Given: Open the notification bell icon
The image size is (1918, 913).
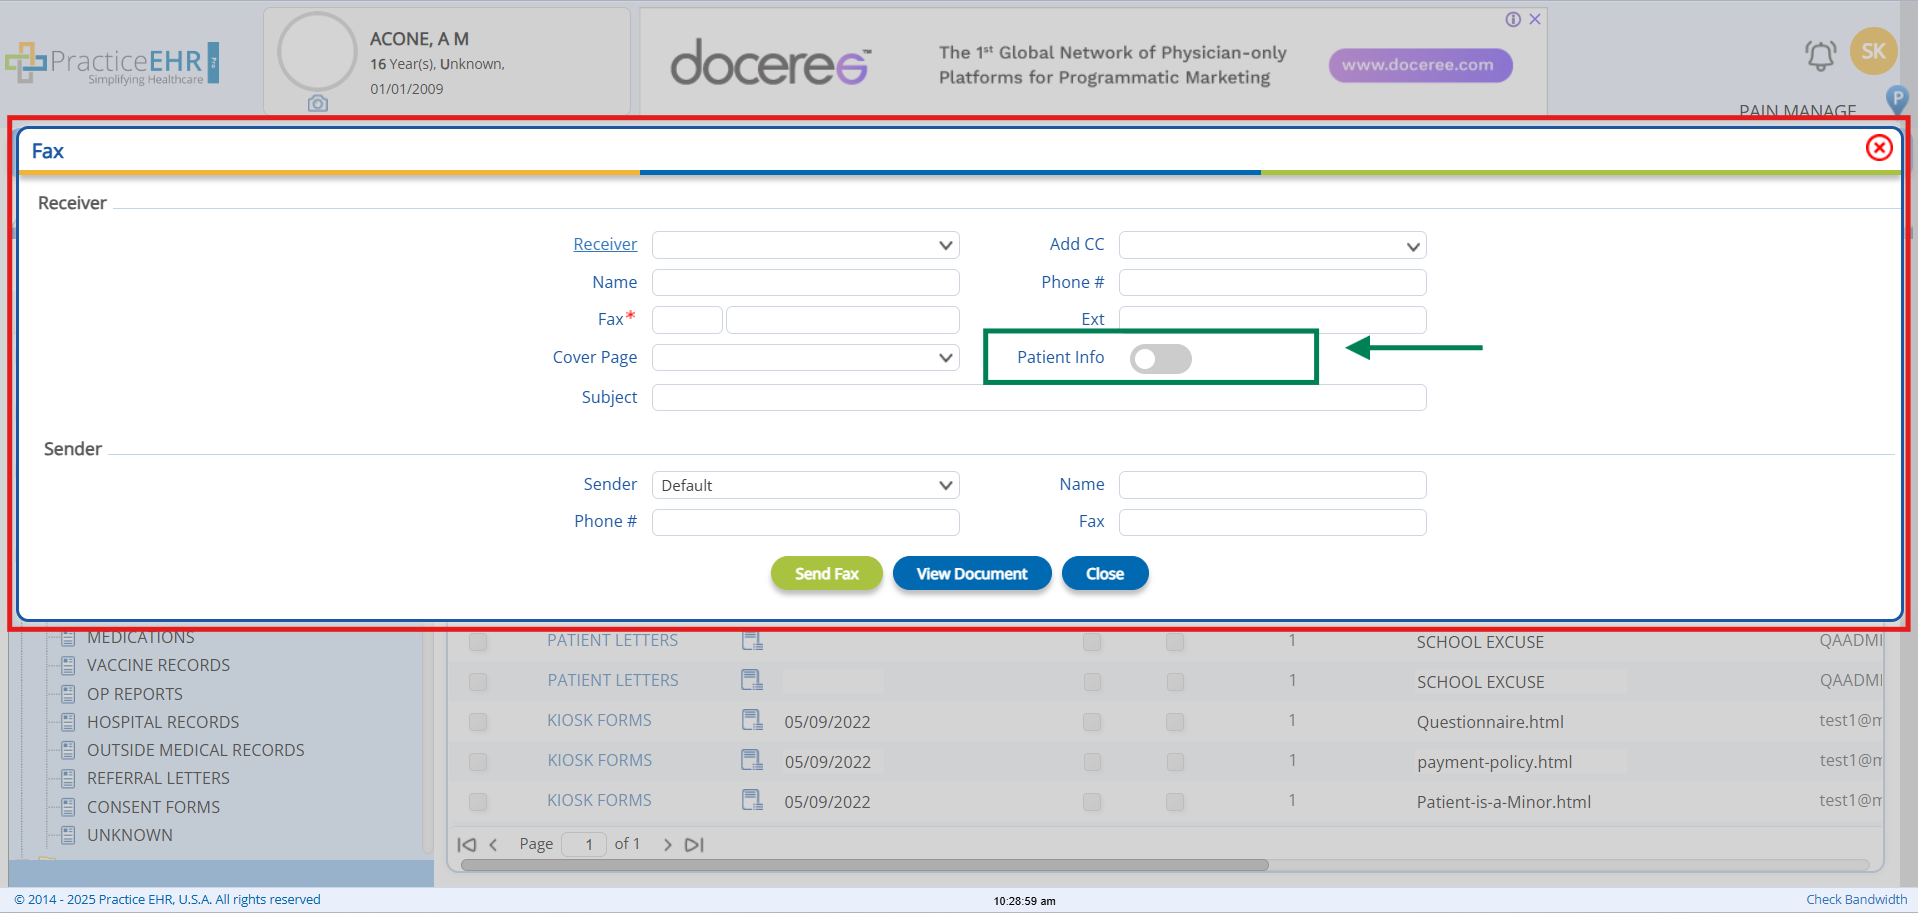Looking at the screenshot, I should [1820, 55].
